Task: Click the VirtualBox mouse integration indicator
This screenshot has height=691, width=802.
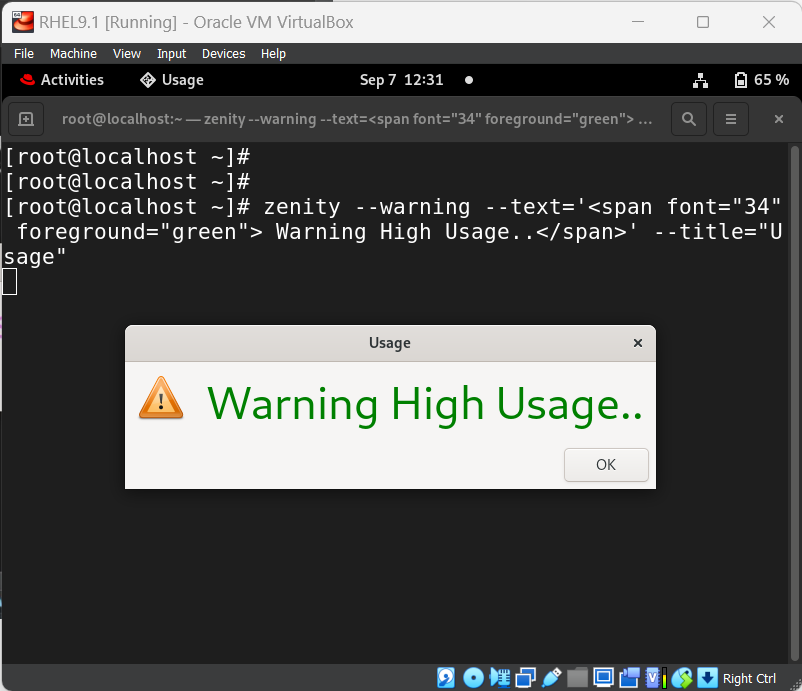Action: pos(682,677)
